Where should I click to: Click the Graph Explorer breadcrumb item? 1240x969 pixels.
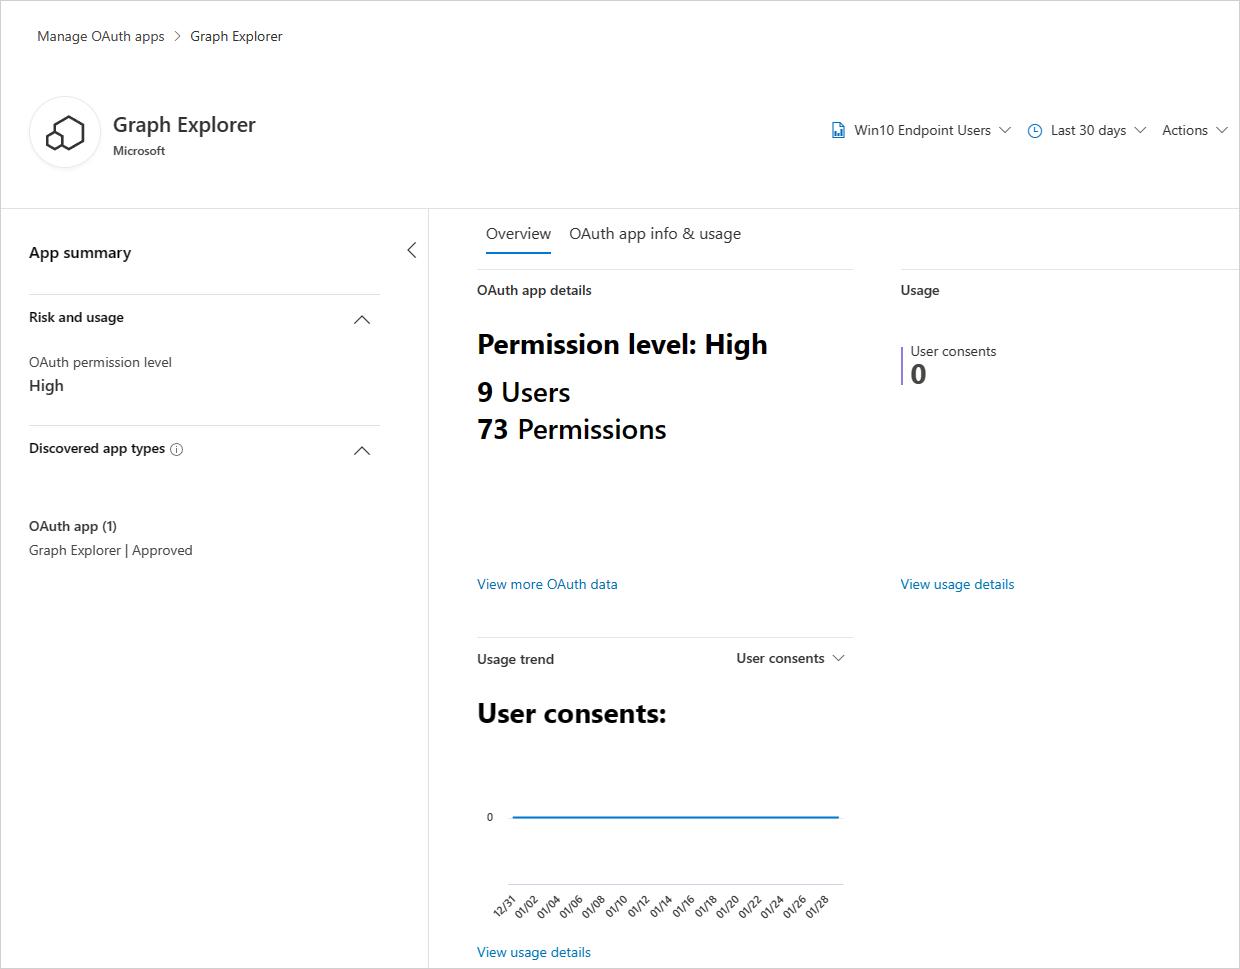point(236,36)
